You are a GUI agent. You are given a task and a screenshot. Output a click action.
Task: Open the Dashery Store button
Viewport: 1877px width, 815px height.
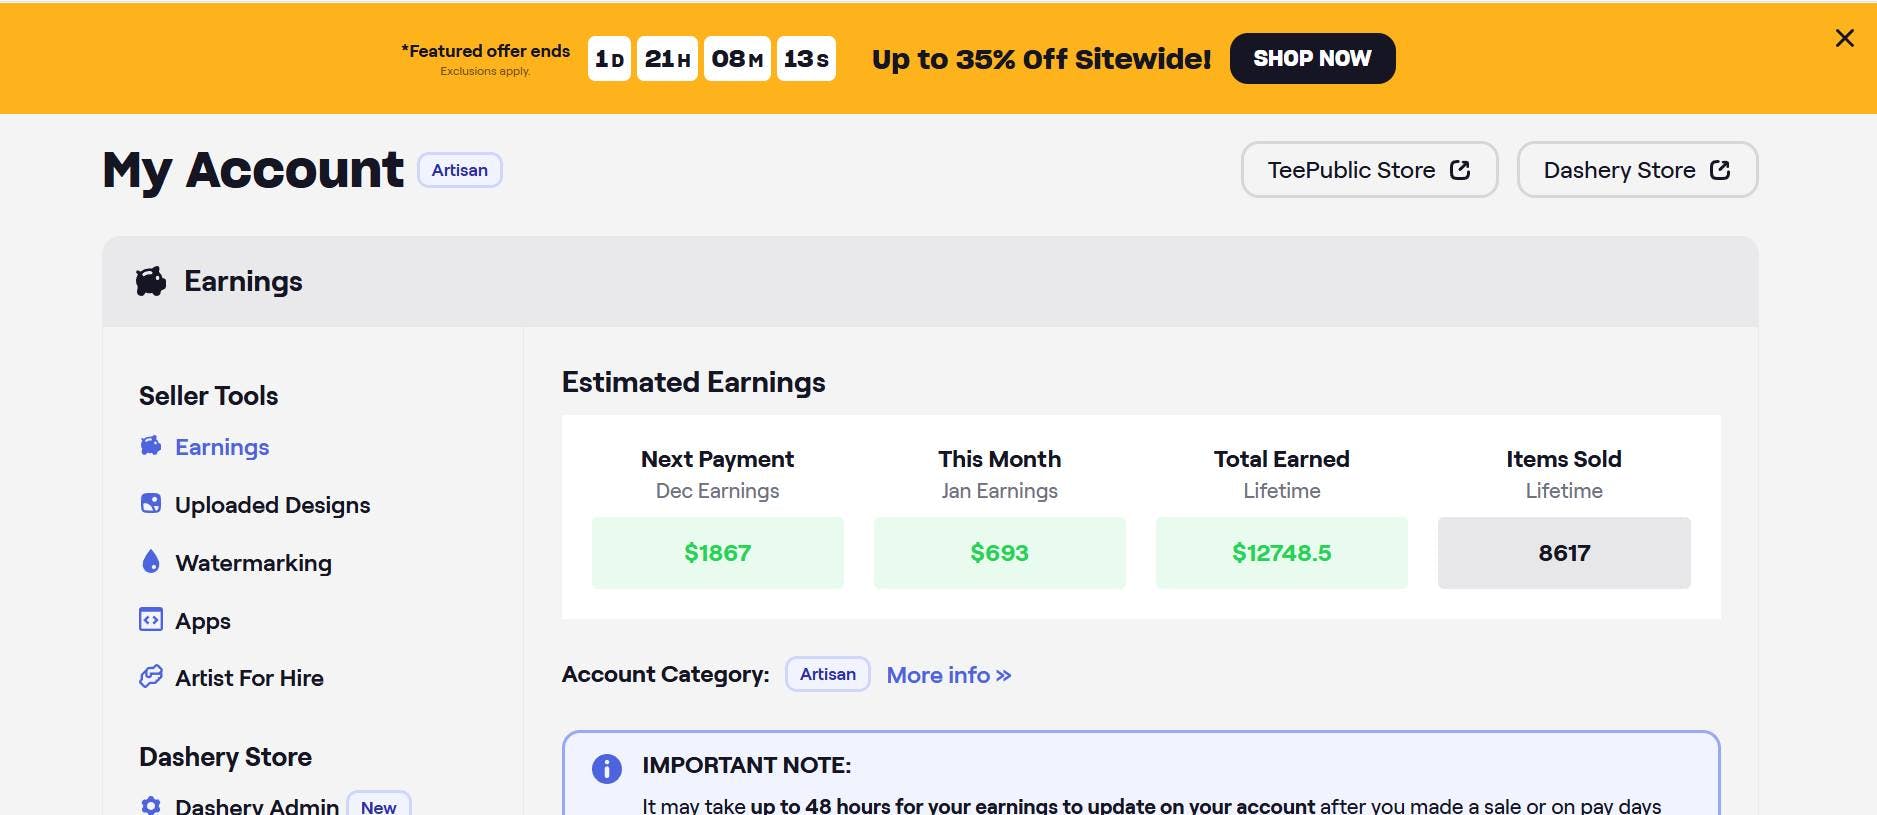(x=1637, y=170)
